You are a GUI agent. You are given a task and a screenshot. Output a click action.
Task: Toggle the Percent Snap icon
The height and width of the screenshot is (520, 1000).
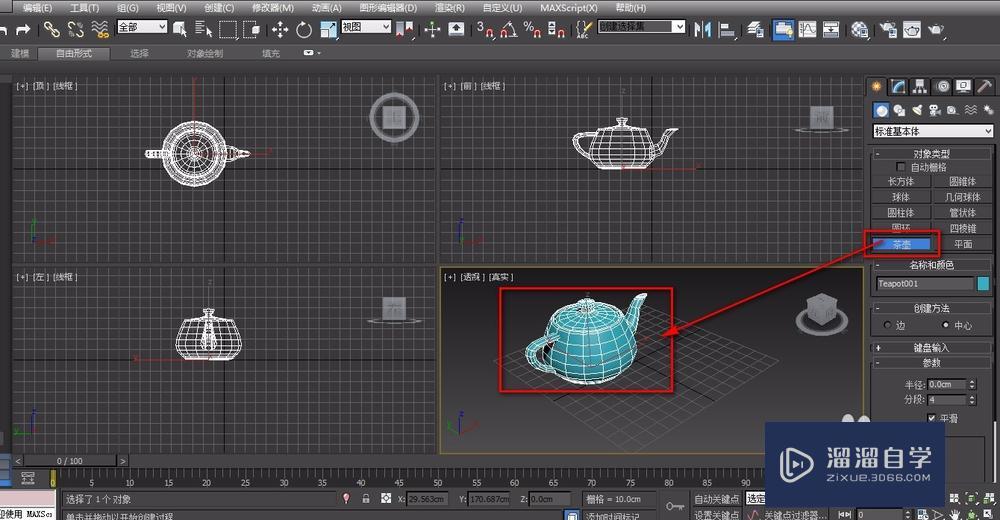532,29
